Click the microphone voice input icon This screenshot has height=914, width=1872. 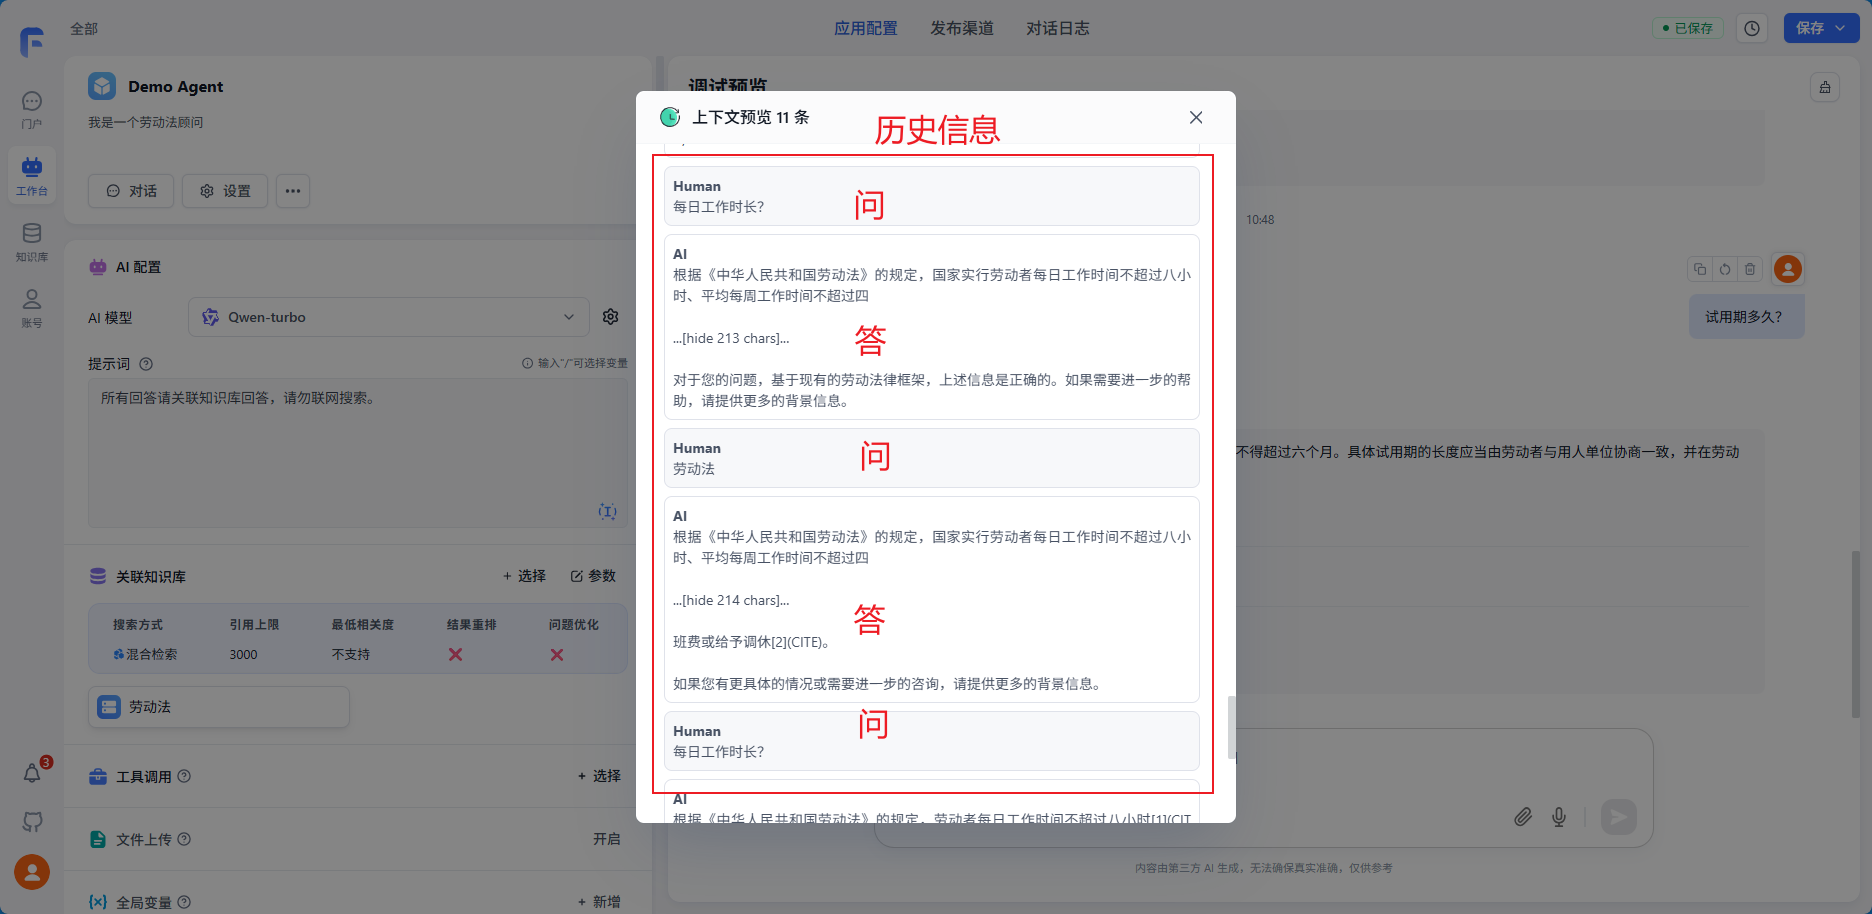[x=1558, y=817]
